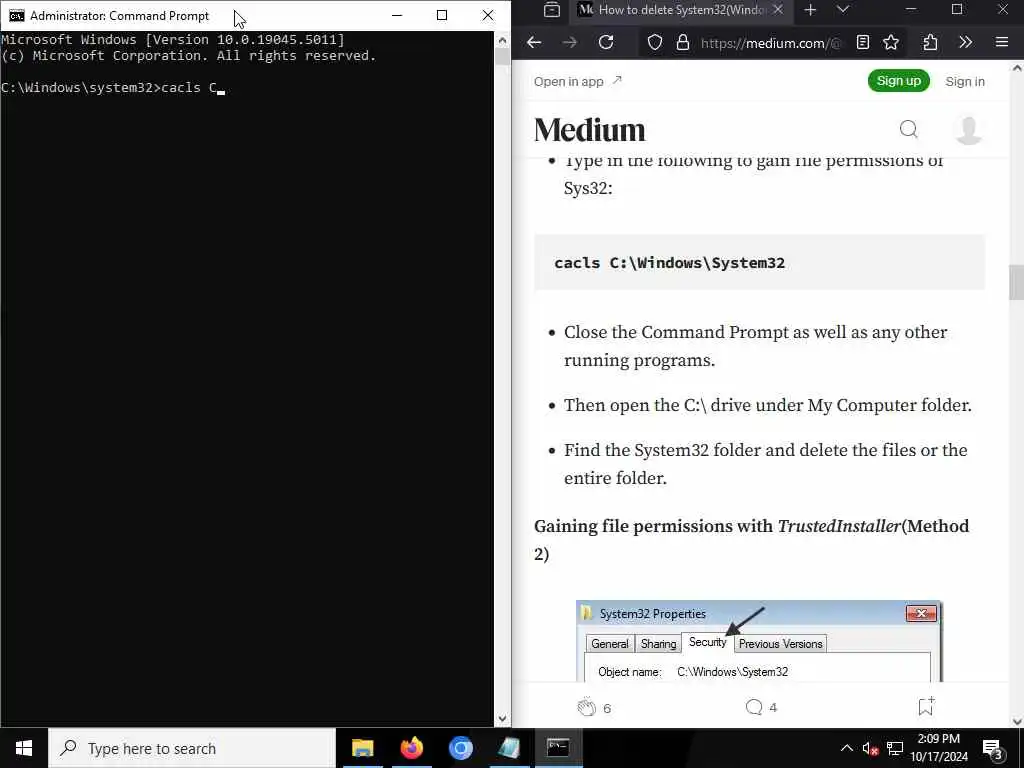
Task: Clap for the article
Action: pos(586,707)
